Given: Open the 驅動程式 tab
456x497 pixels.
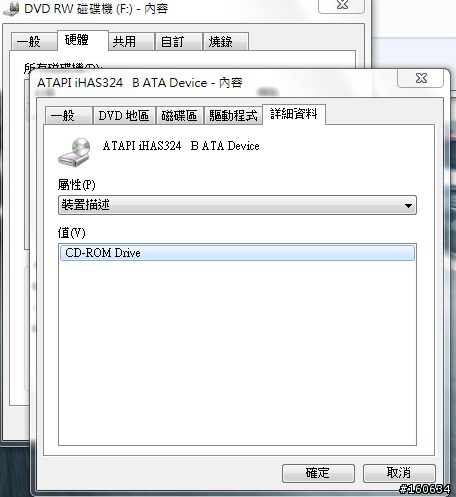Looking at the screenshot, I should (233, 116).
